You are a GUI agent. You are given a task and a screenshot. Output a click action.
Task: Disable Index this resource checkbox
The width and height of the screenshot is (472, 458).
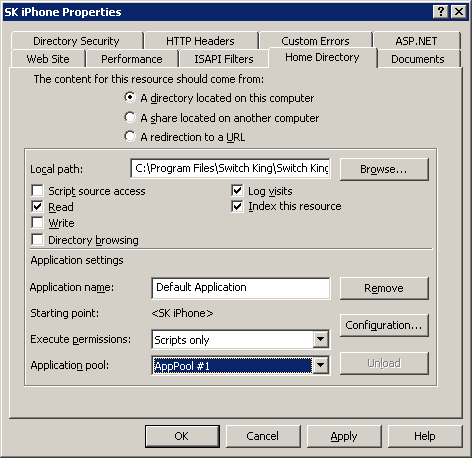(x=237, y=206)
